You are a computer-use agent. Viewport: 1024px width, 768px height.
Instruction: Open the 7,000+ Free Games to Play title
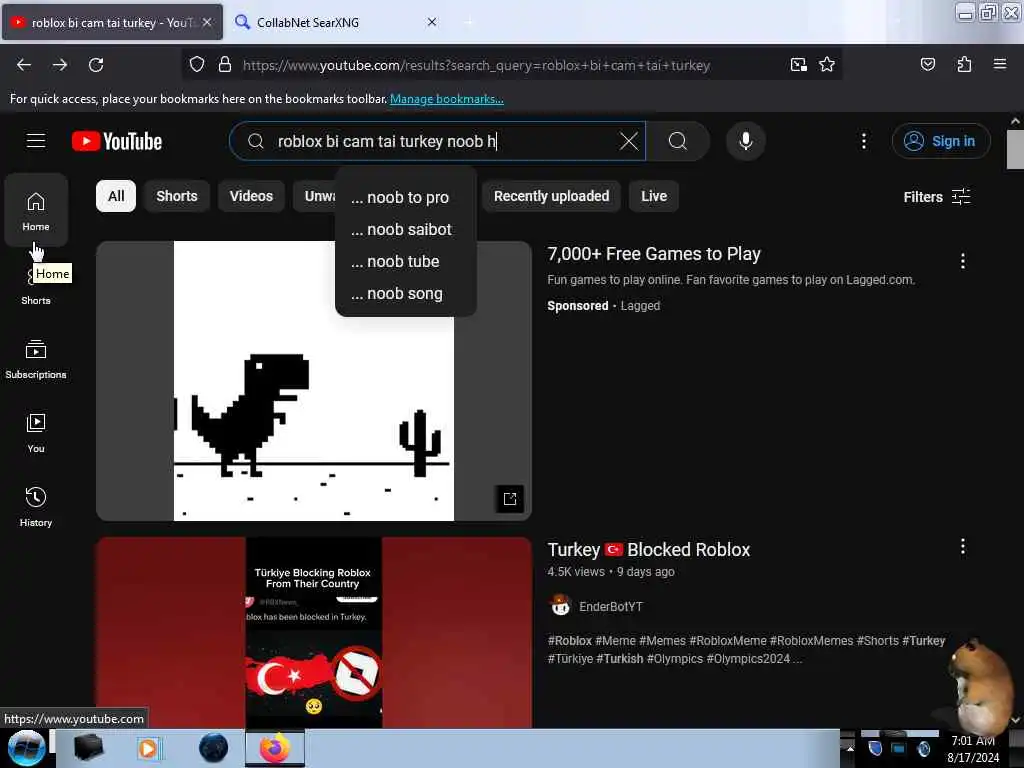[x=654, y=253]
